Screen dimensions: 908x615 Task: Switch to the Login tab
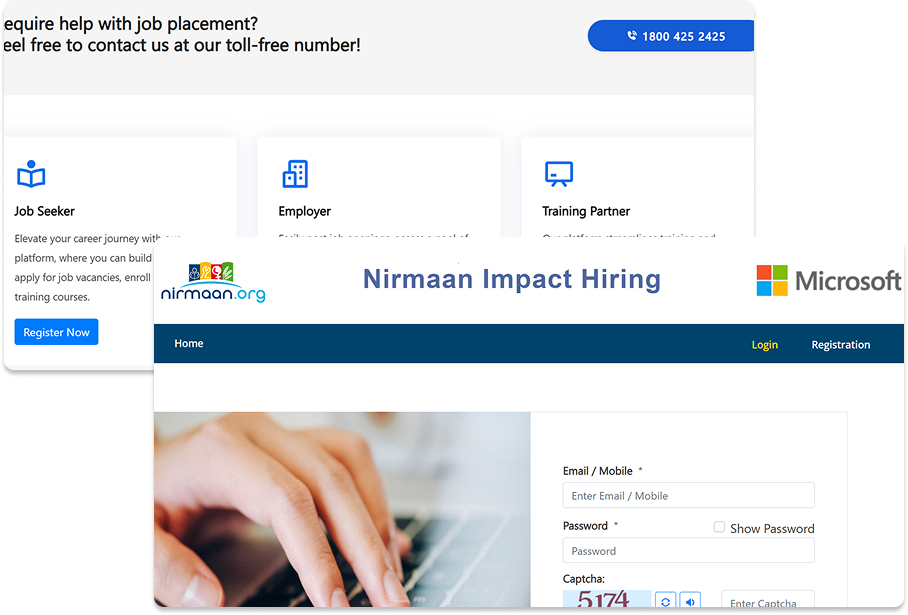coord(764,344)
